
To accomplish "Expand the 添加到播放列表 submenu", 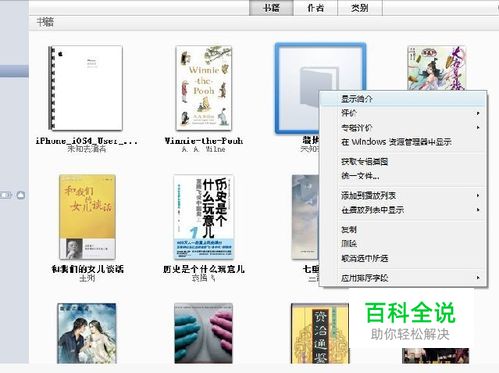I will point(403,196).
